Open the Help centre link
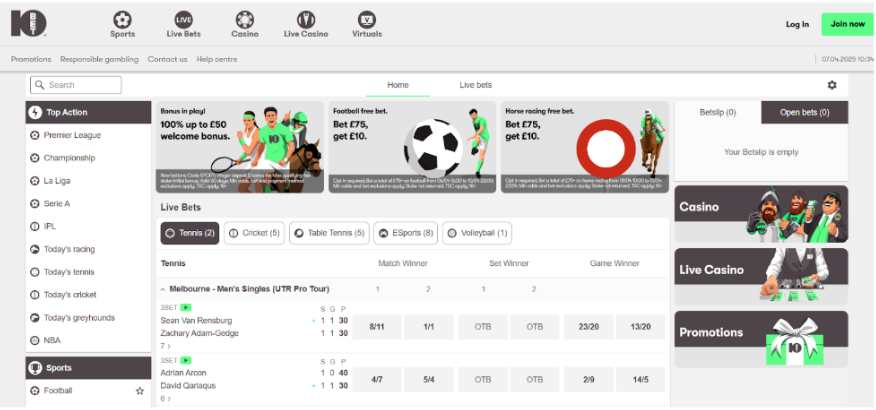876x410 pixels. 217,59
